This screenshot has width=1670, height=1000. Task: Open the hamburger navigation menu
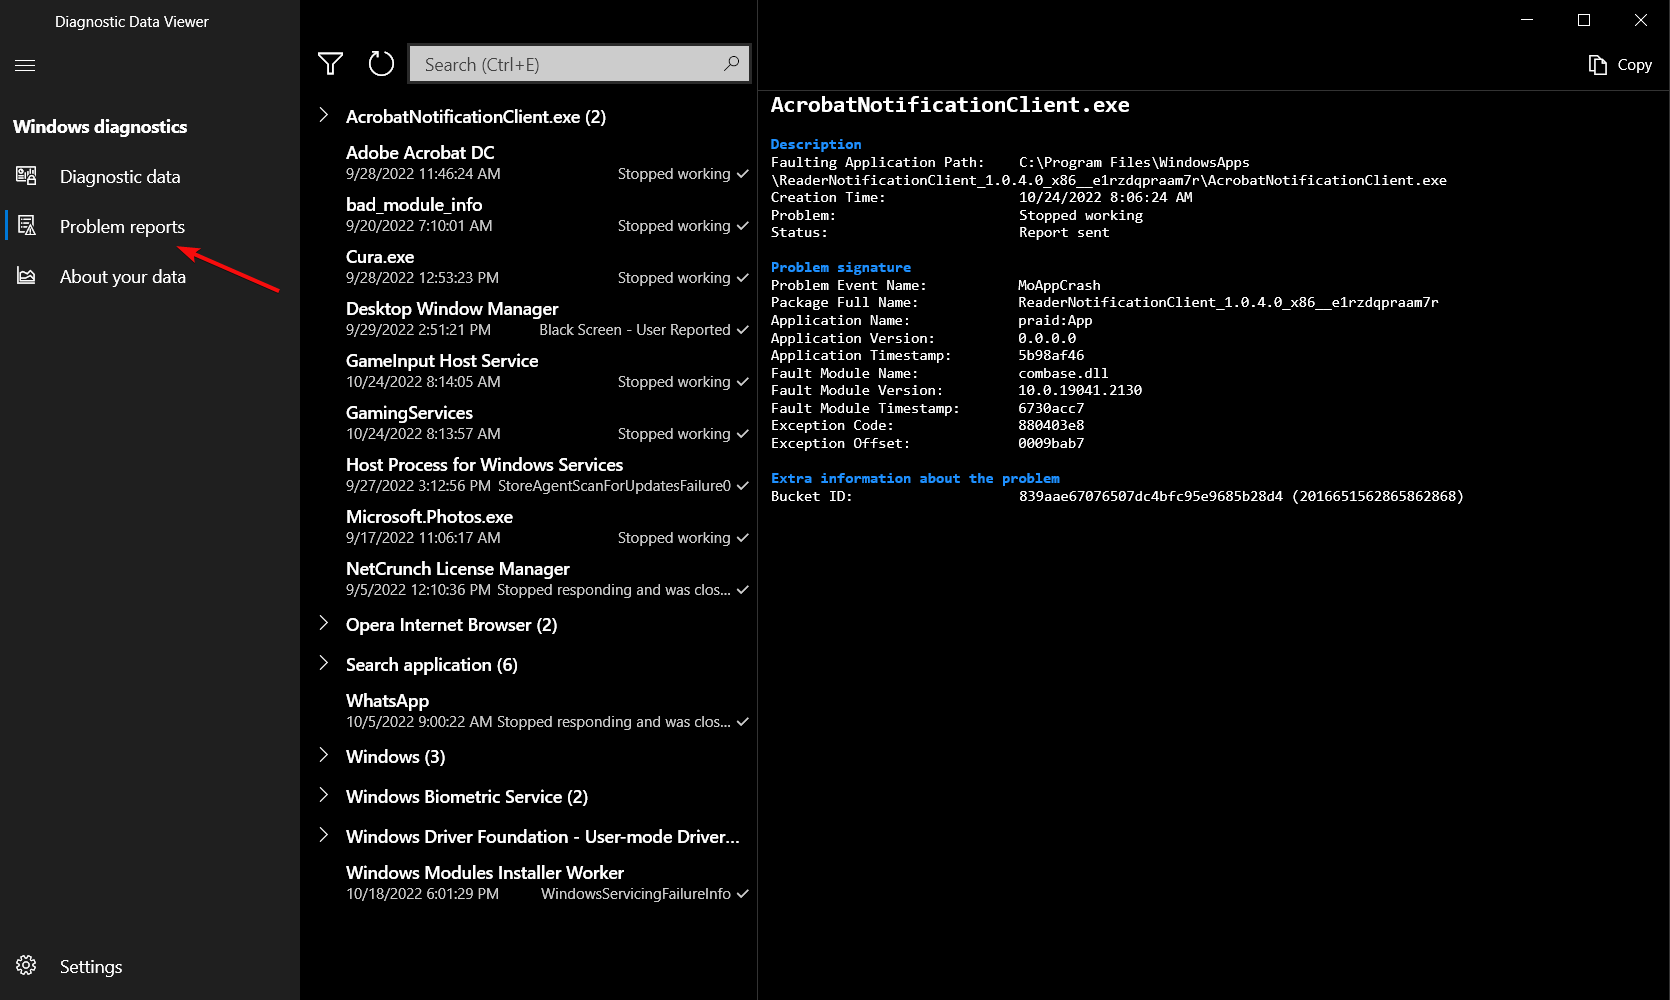point(25,65)
